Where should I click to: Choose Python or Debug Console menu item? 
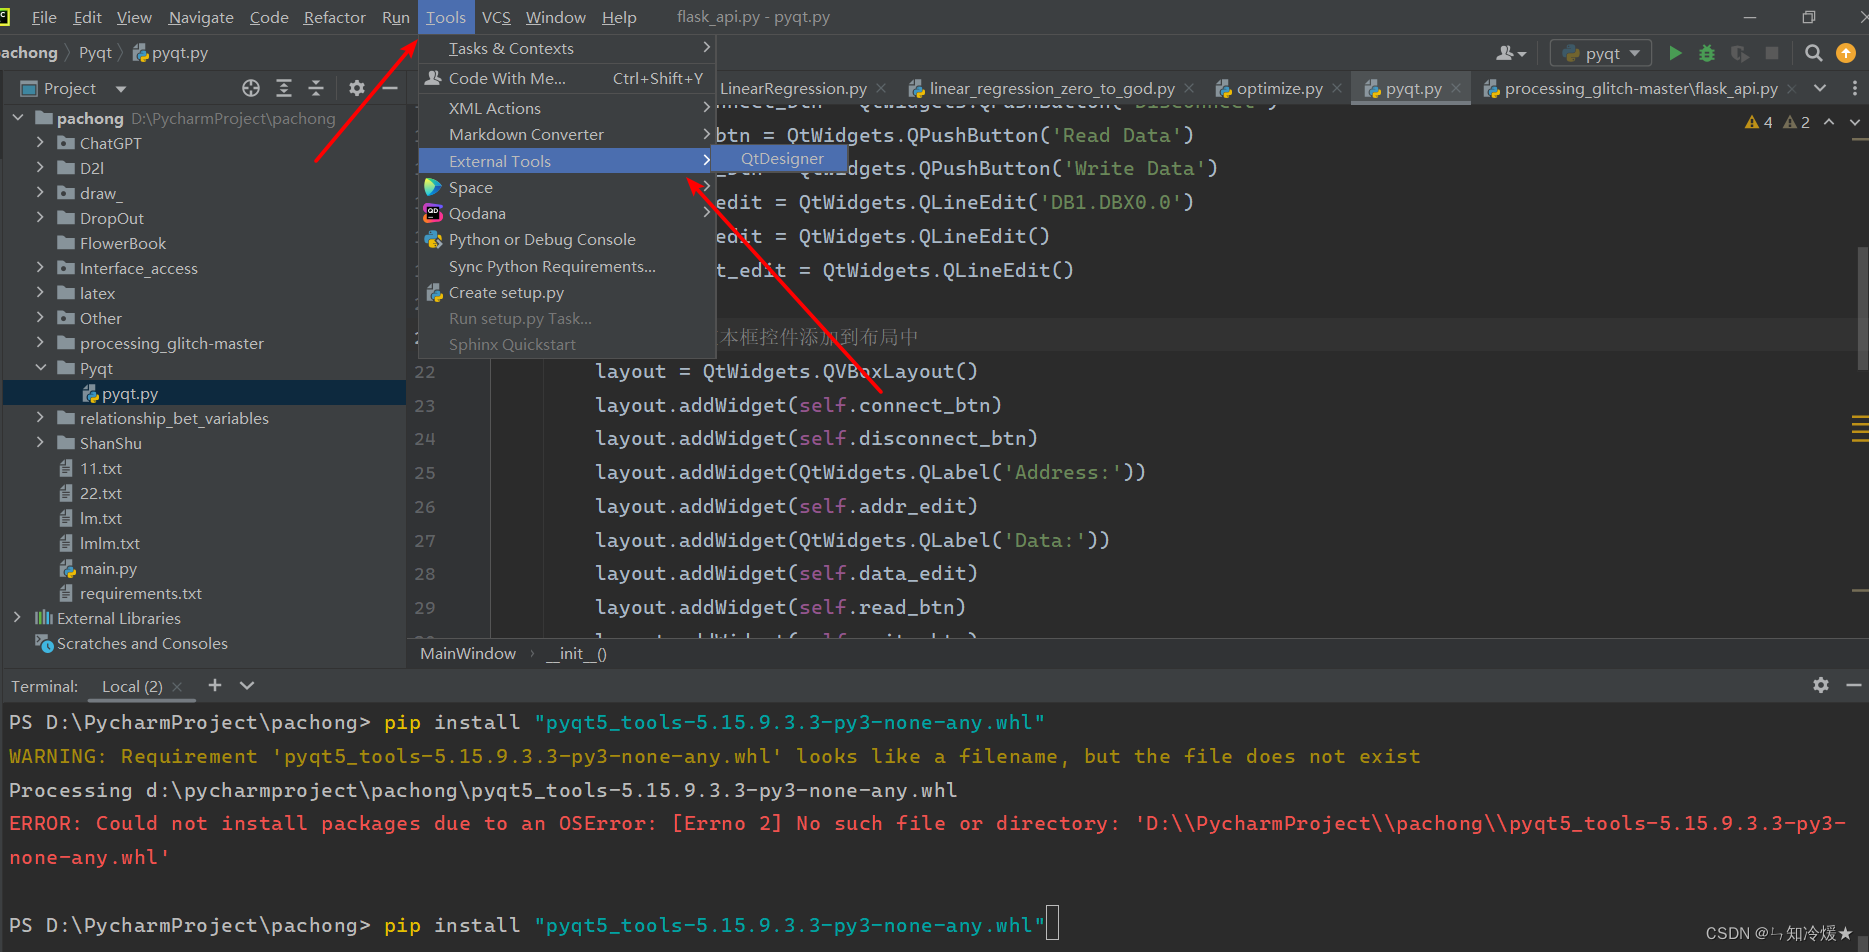[x=541, y=240]
